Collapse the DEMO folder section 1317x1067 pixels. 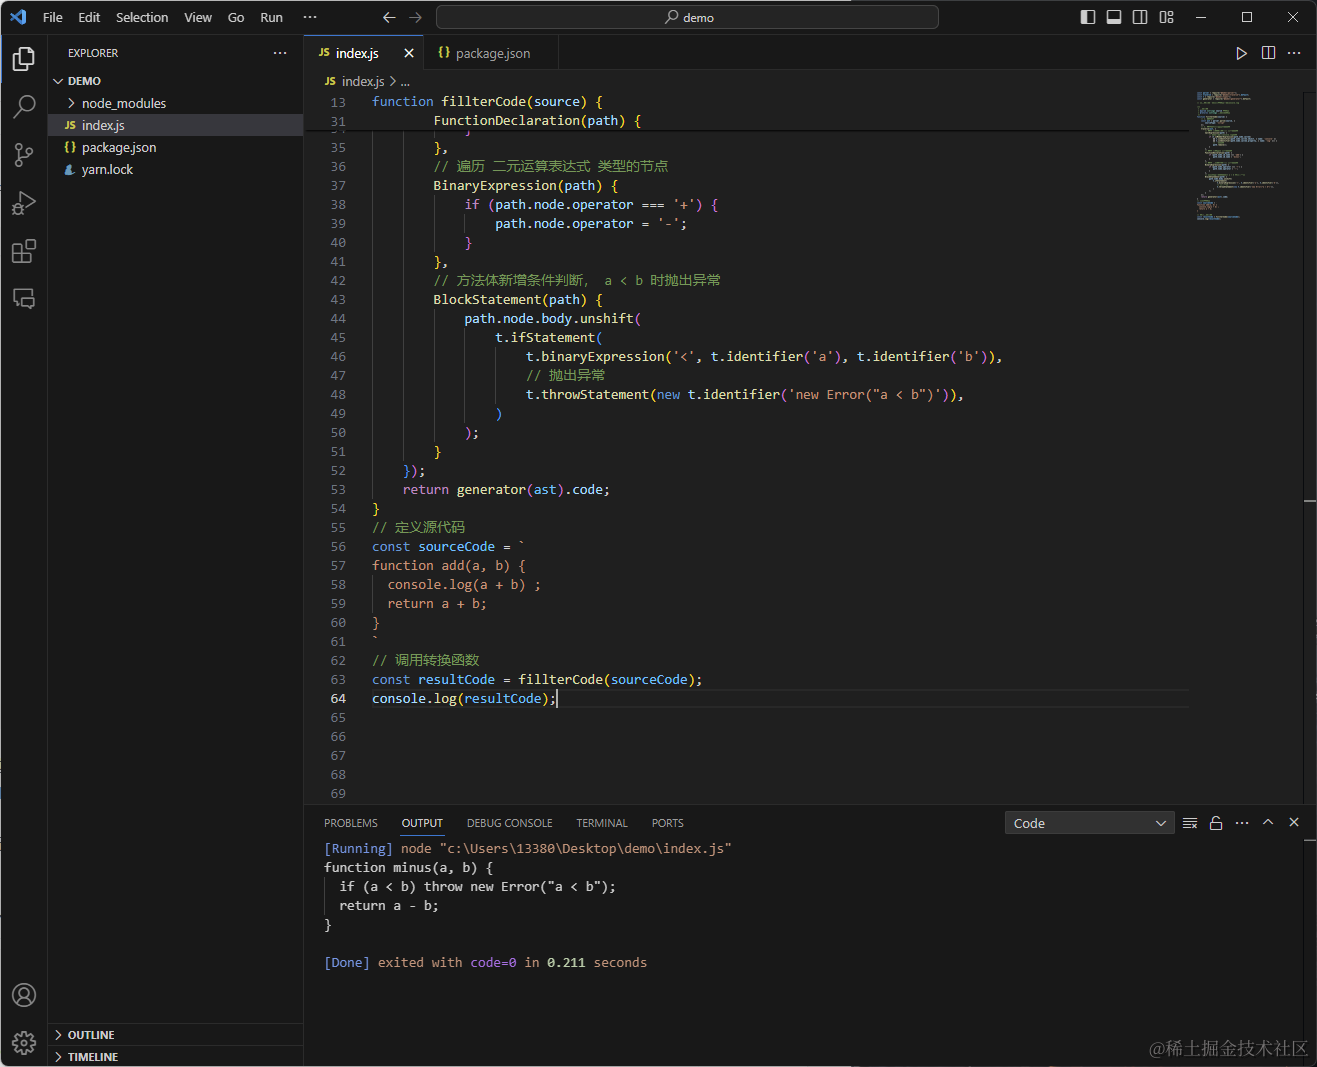click(175, 81)
